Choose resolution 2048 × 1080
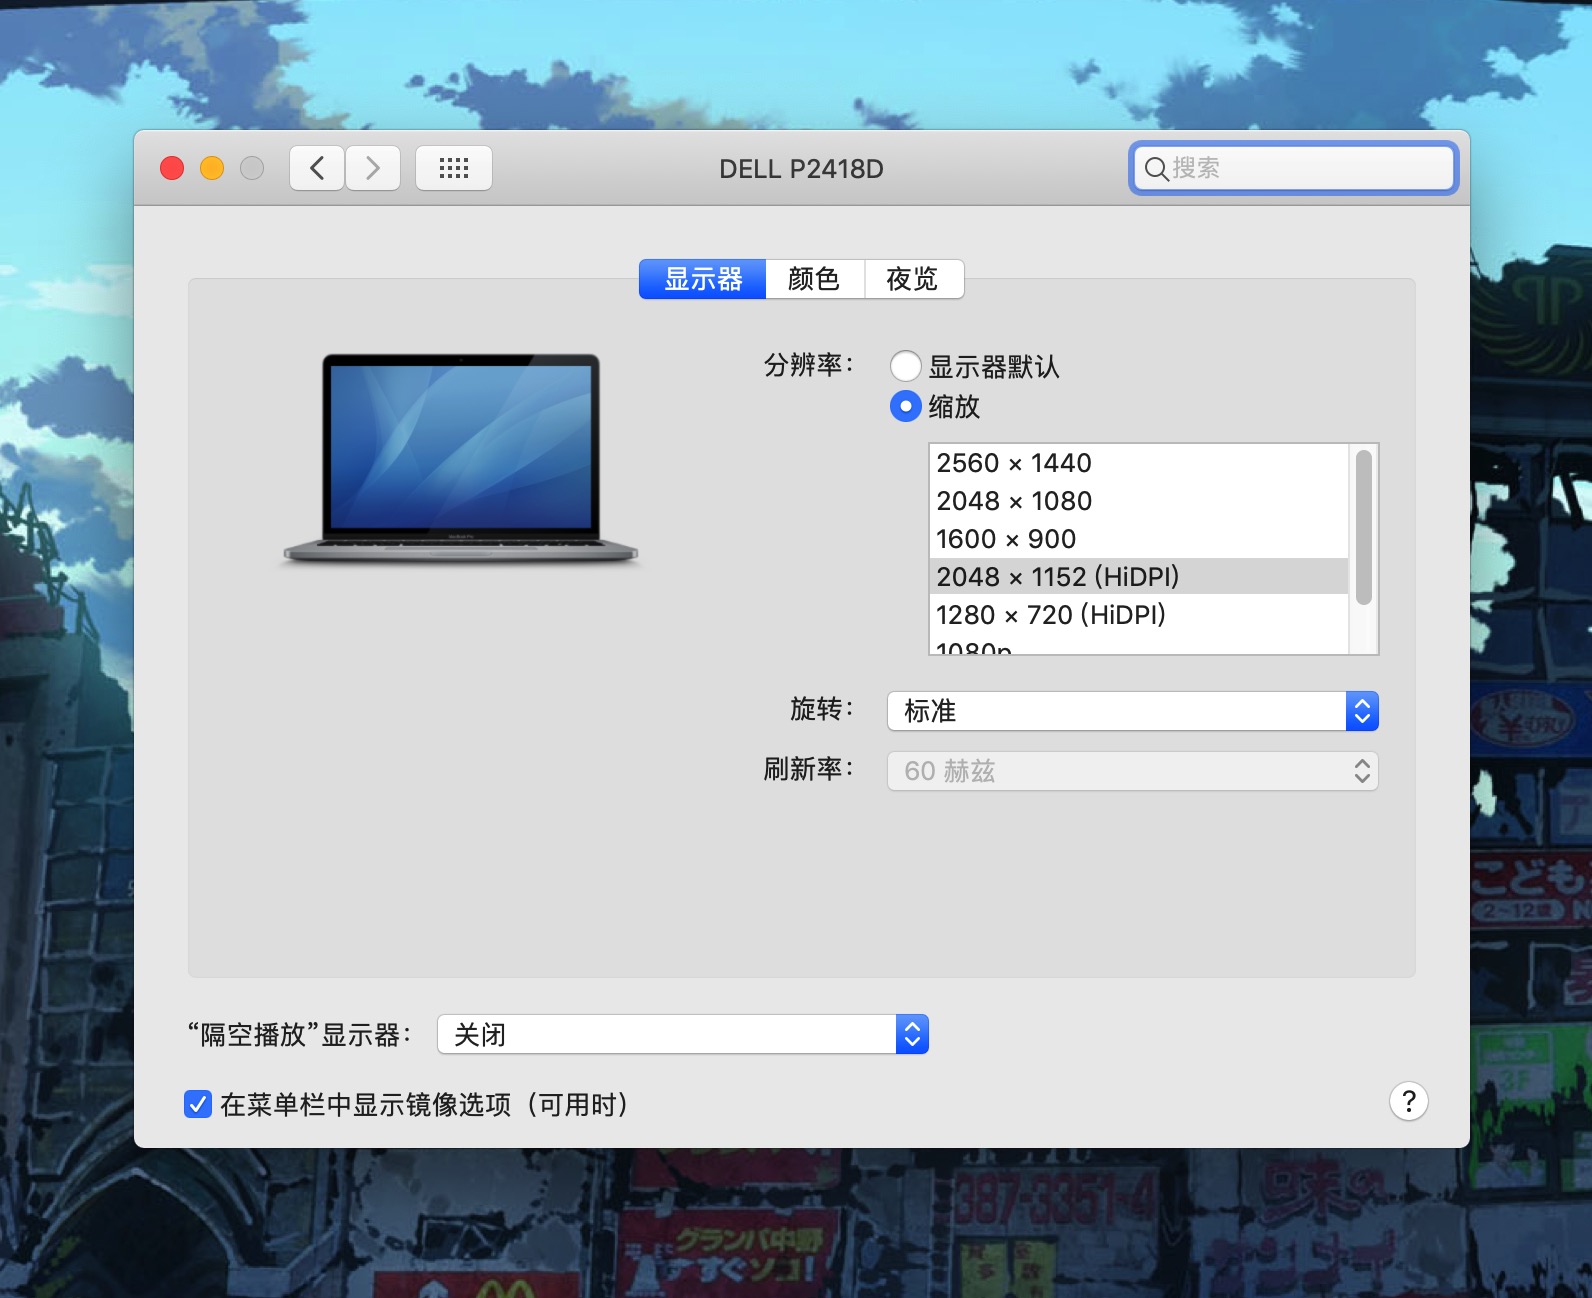Image resolution: width=1592 pixels, height=1298 pixels. coord(1139,501)
